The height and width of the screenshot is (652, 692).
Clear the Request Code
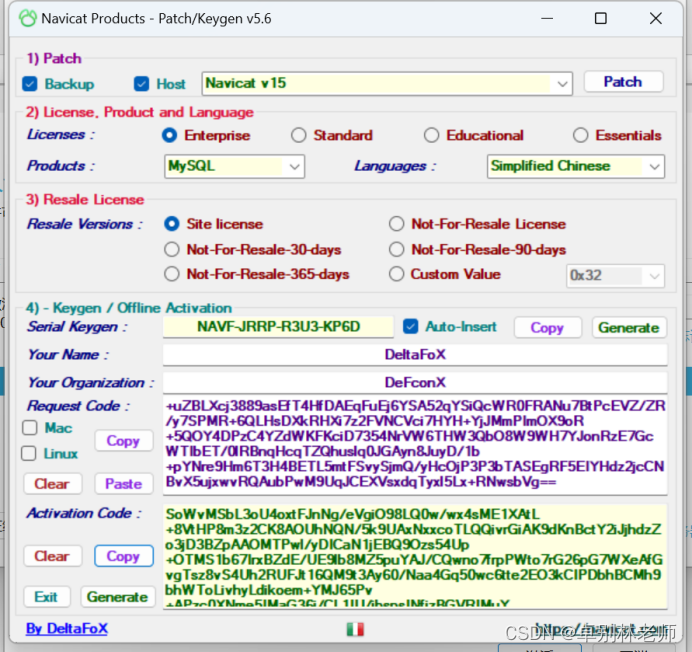point(53,484)
